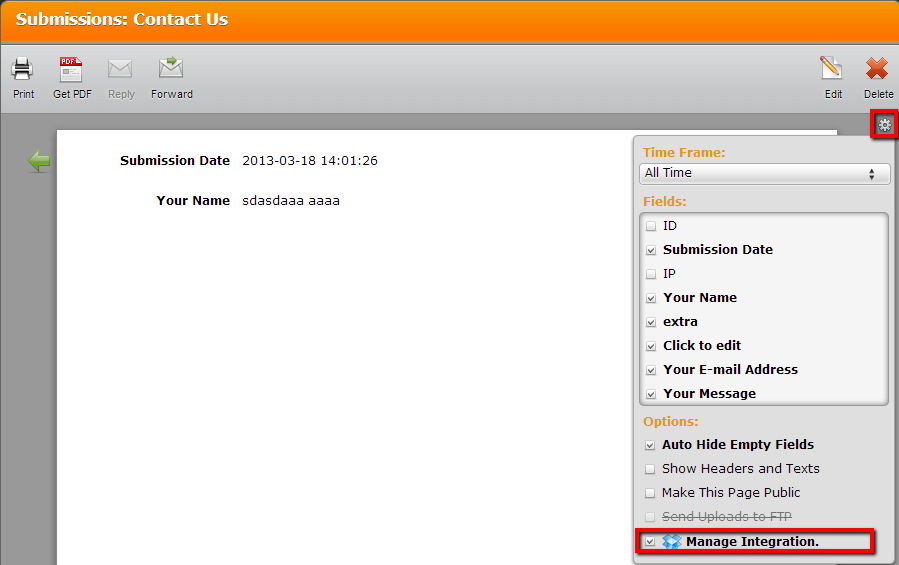Go back with green arrow icon
899x565 pixels.
click(39, 161)
